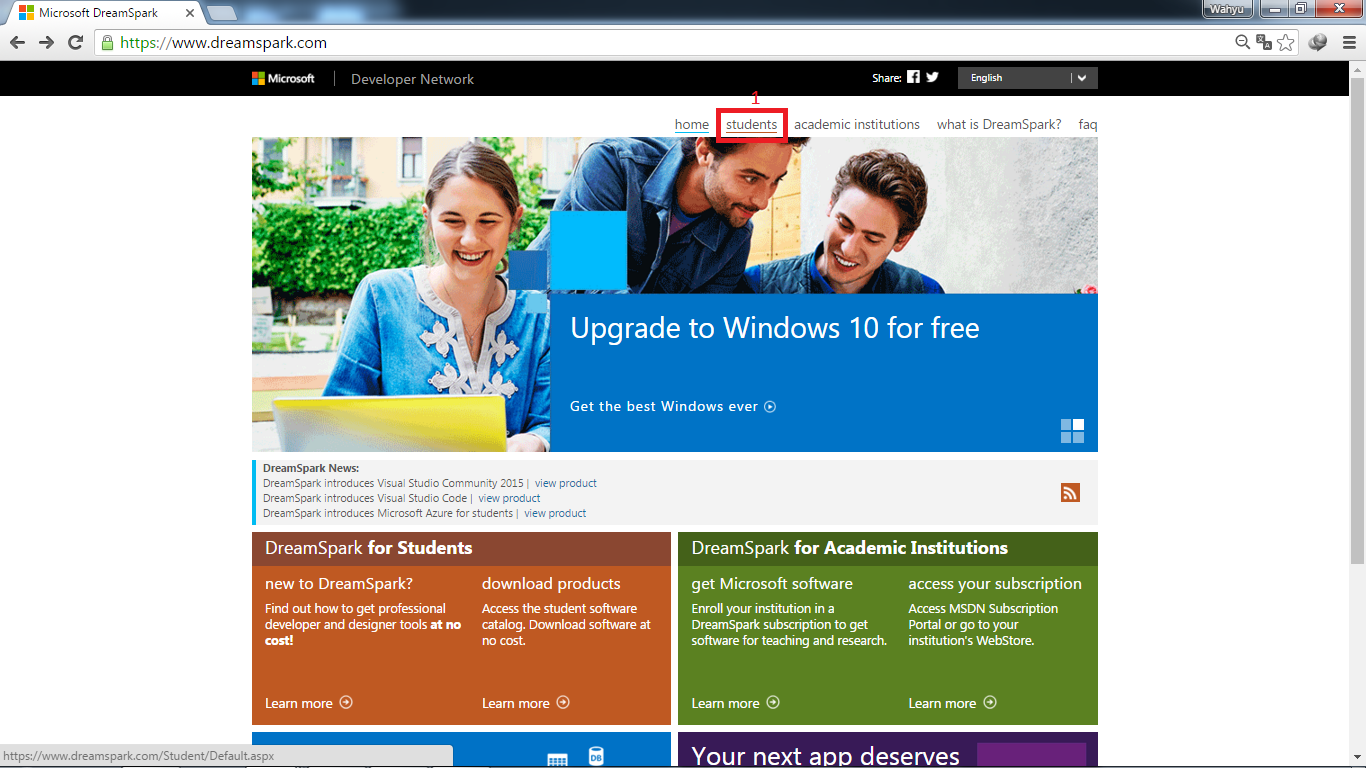
Task: Click the Developer Network link
Action: coord(412,79)
